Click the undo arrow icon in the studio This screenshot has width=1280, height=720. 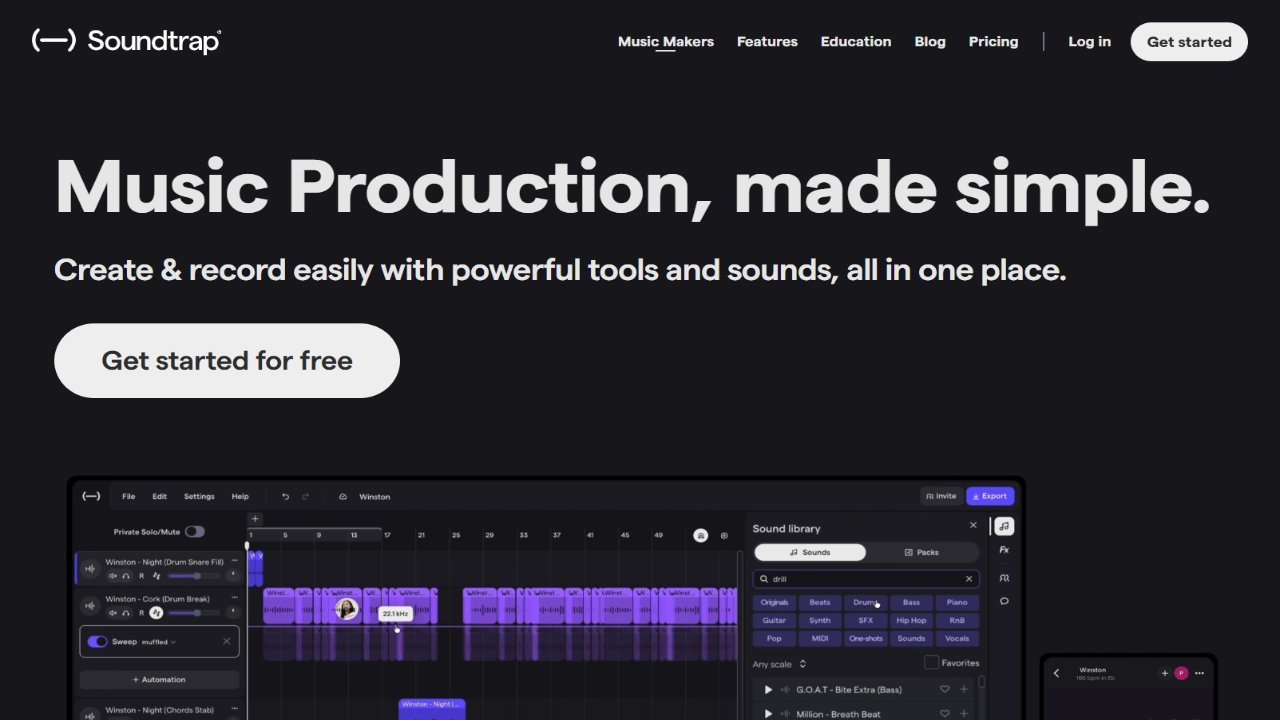[285, 496]
